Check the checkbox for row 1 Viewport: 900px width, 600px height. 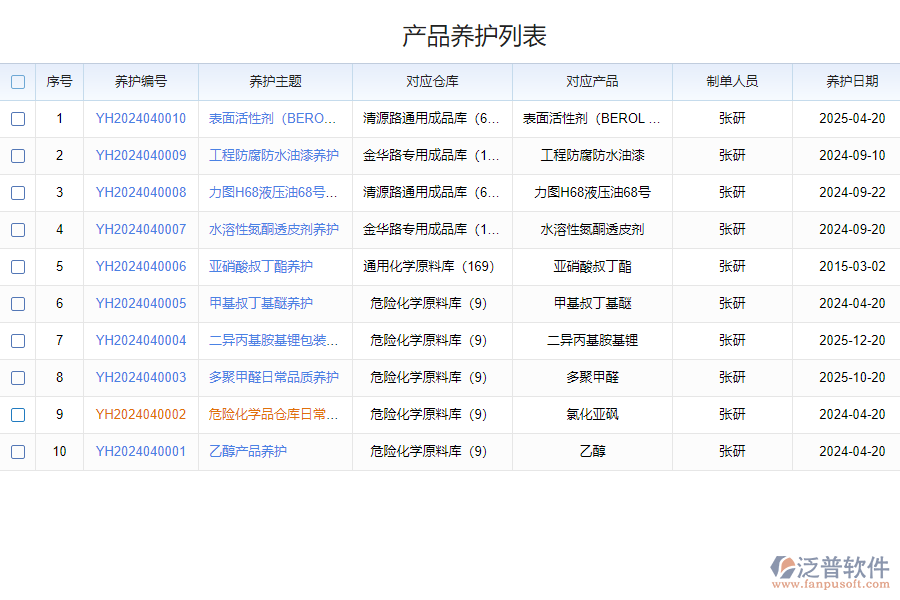tap(18, 118)
